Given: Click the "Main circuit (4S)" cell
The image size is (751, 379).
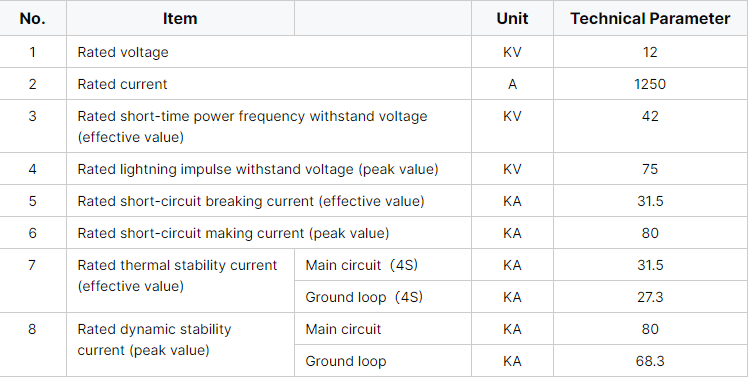Looking at the screenshot, I should (x=383, y=264).
